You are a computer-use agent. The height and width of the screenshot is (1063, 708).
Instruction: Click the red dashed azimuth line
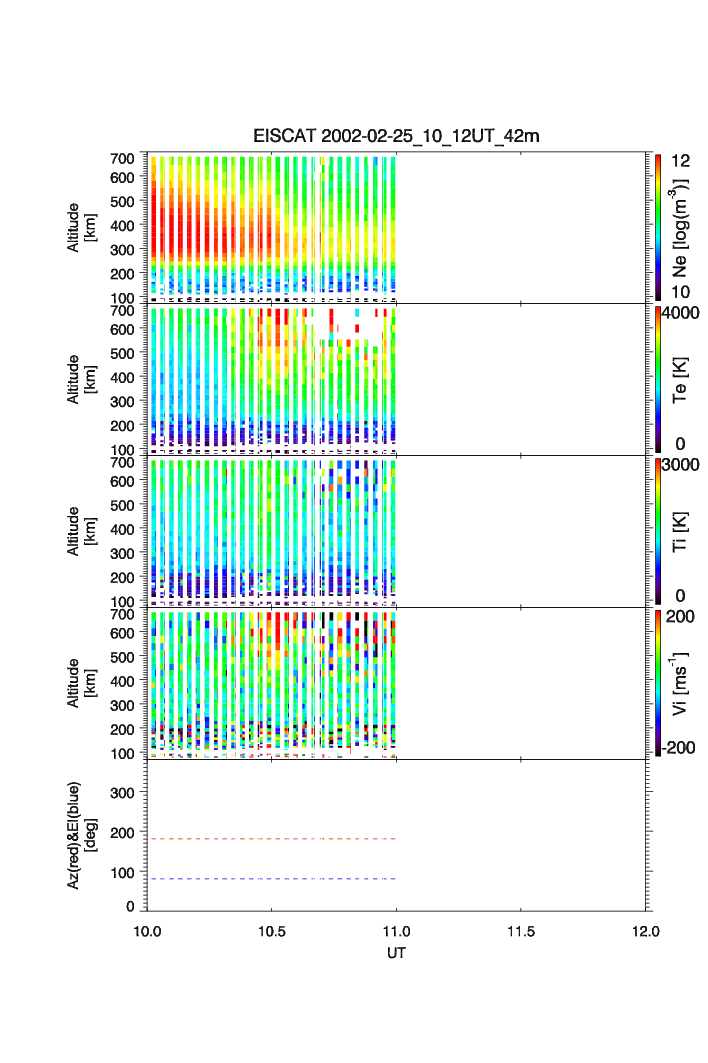click(272, 839)
